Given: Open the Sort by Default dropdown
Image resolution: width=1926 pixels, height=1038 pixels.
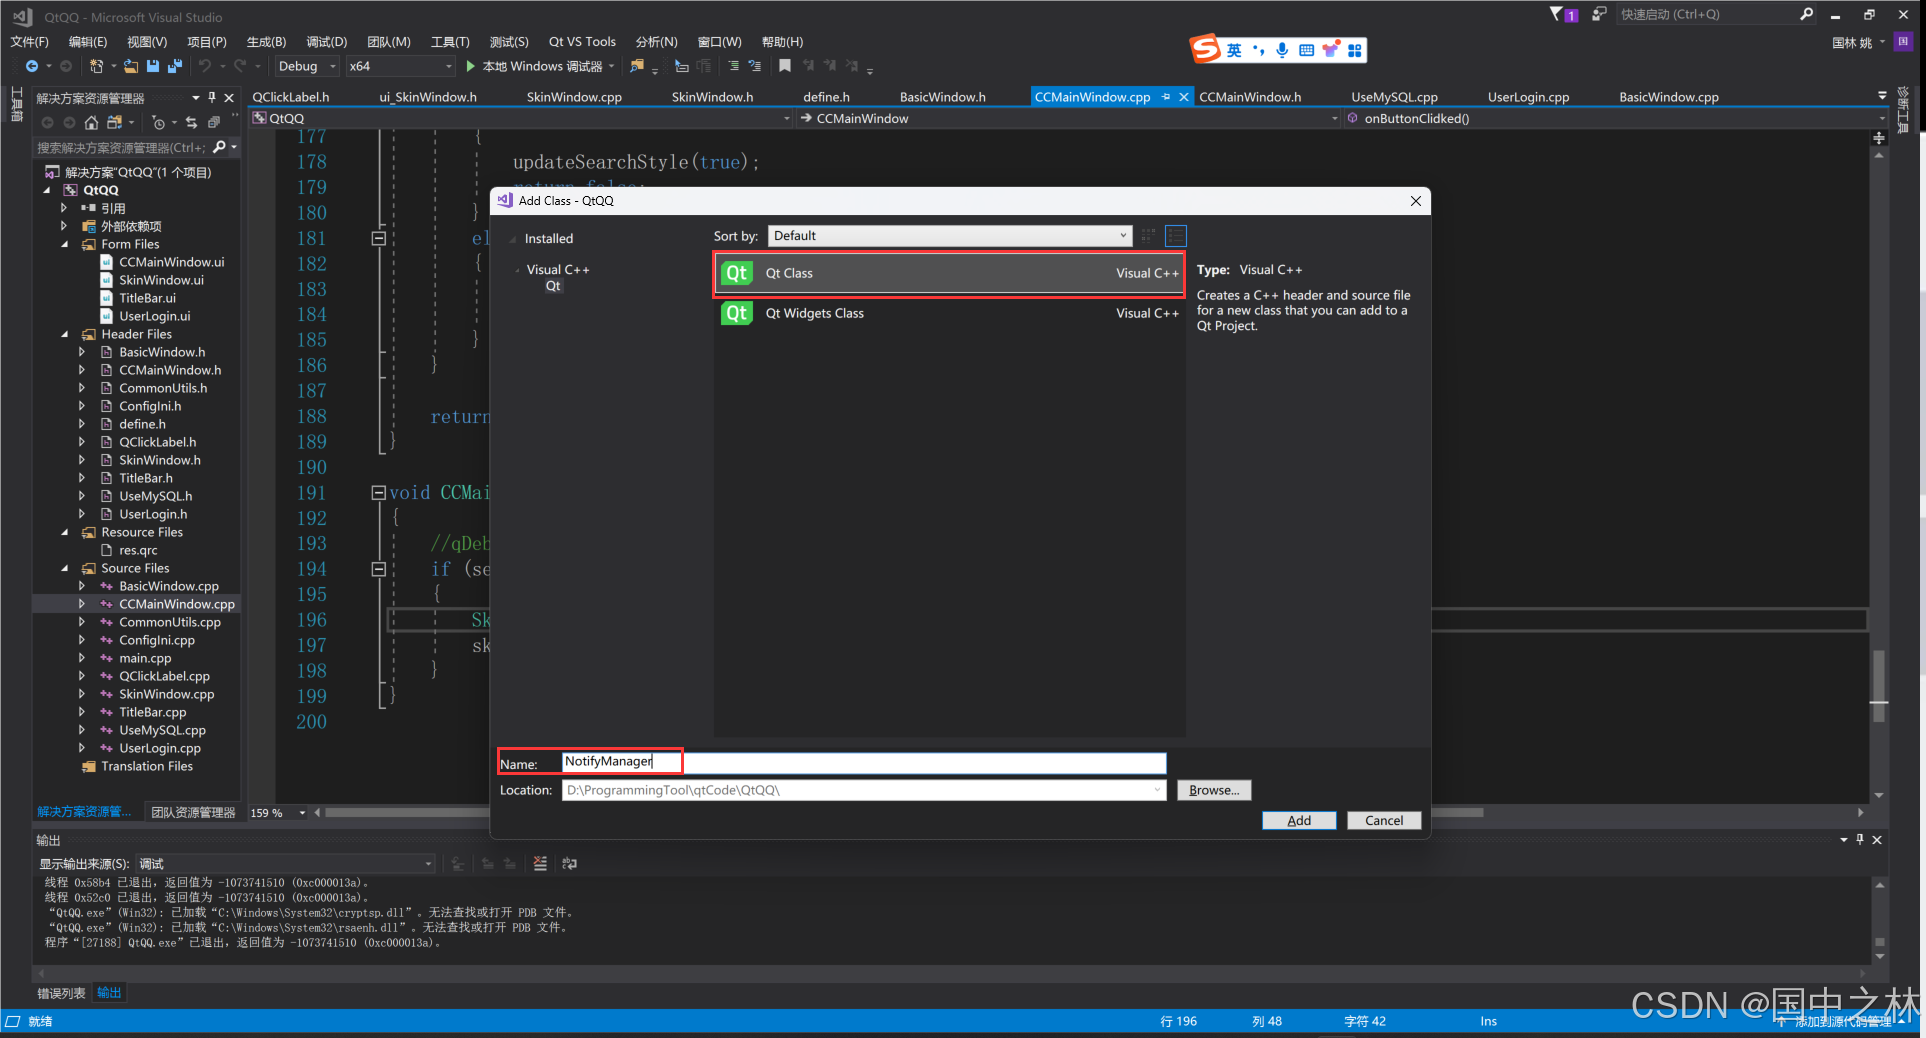Looking at the screenshot, I should (x=950, y=236).
